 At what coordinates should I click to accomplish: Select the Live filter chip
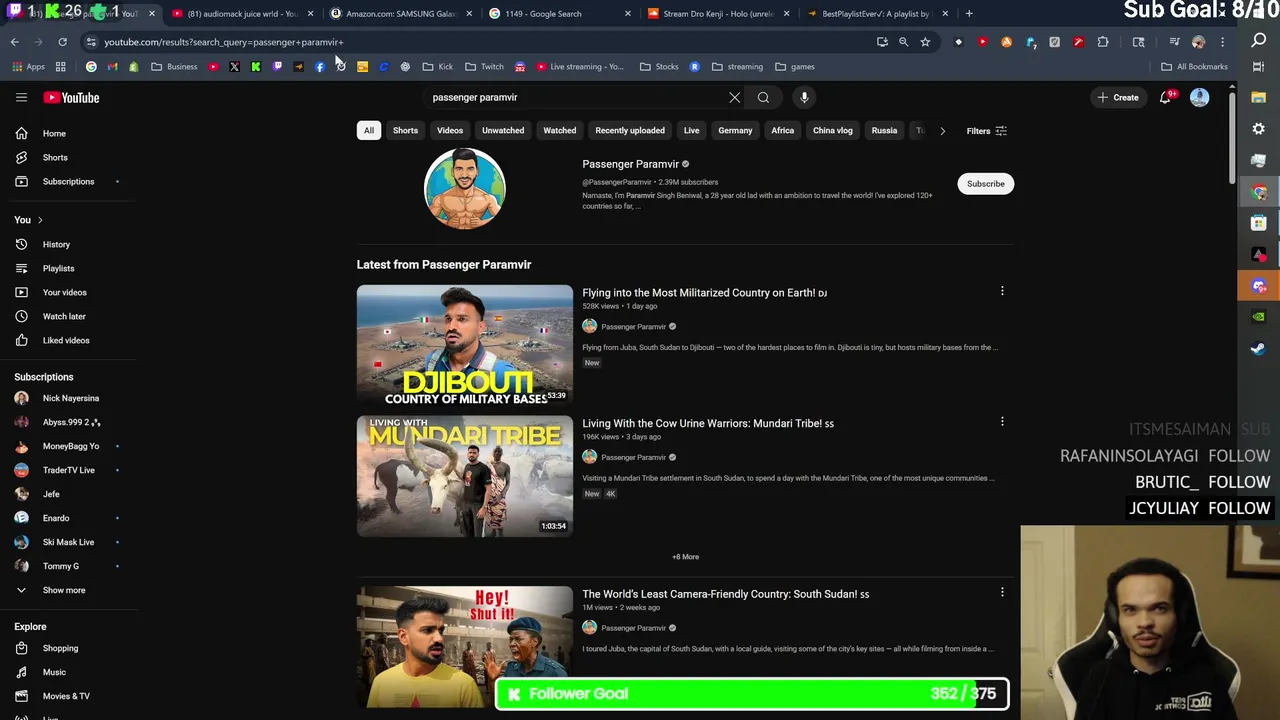tap(691, 130)
